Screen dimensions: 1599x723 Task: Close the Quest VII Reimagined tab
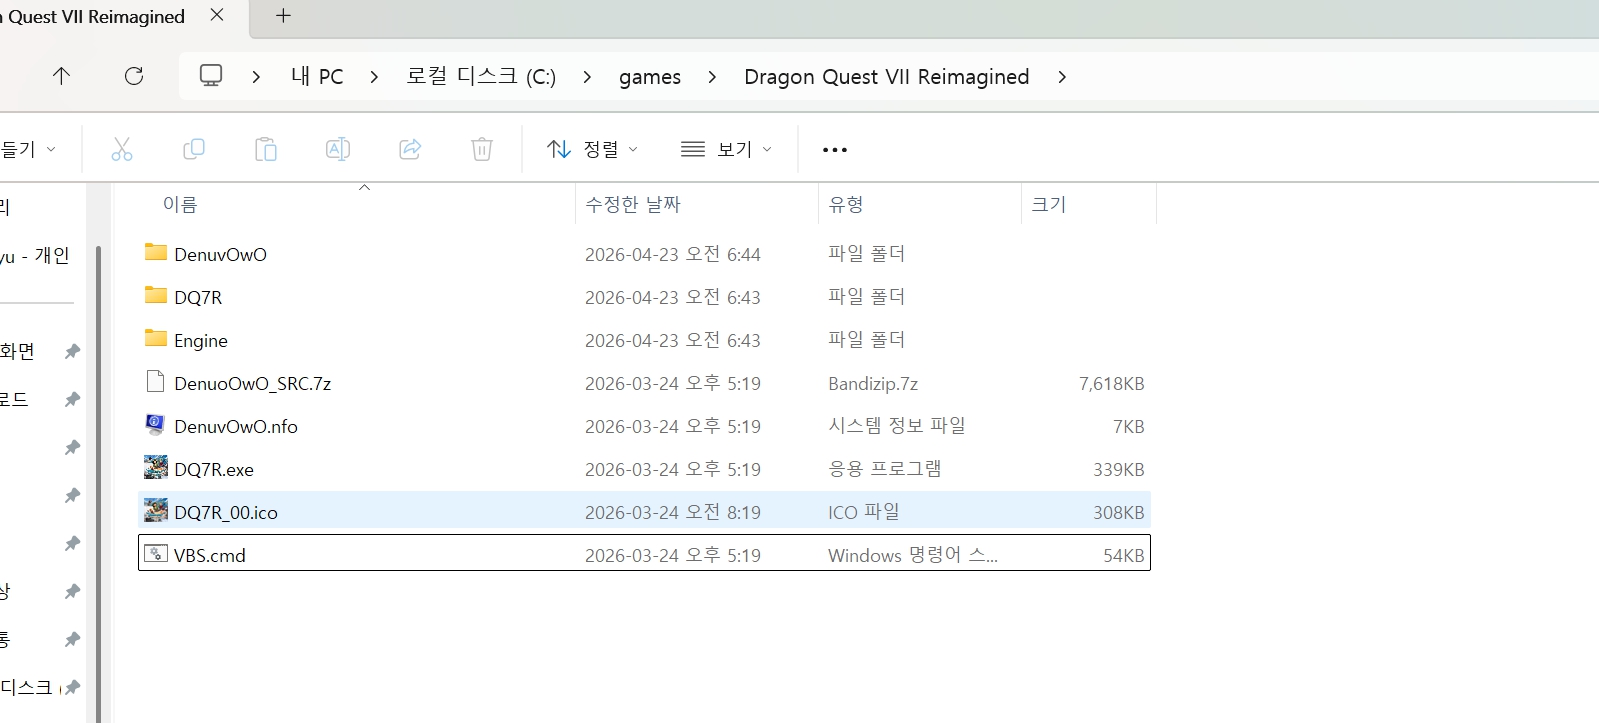(217, 16)
